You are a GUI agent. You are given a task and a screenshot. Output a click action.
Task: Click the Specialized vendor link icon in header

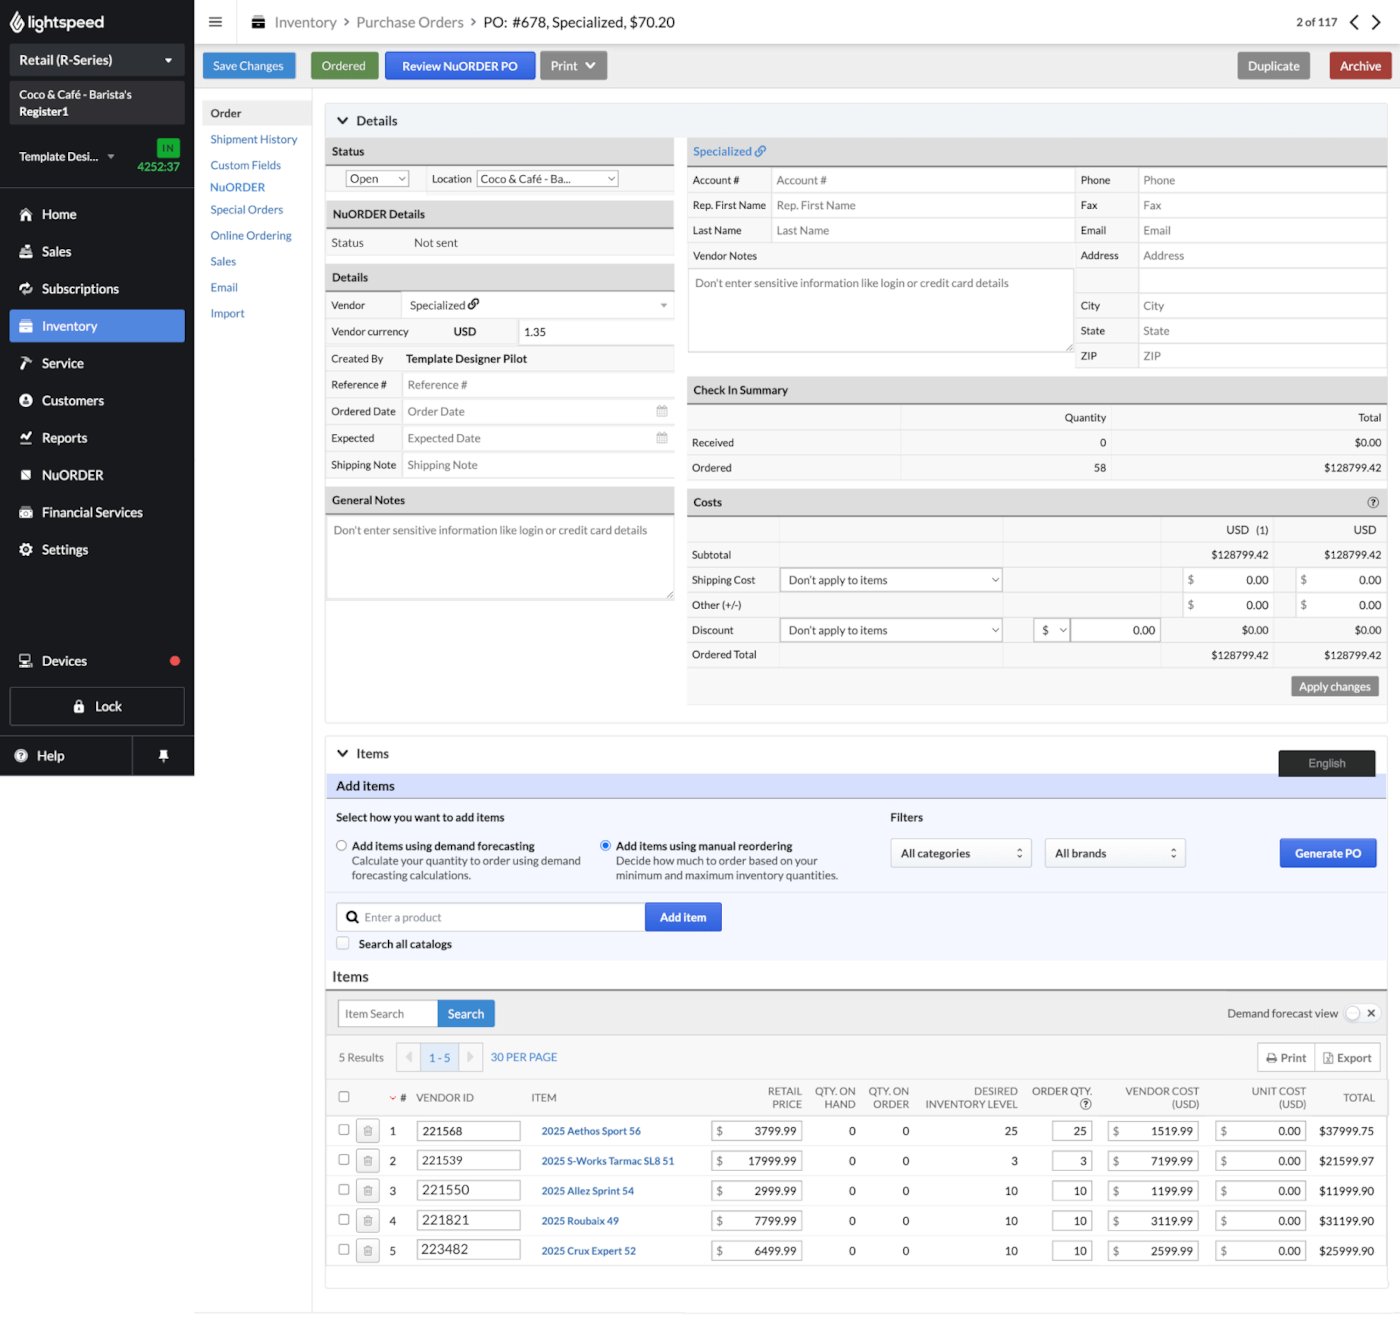coord(761,151)
